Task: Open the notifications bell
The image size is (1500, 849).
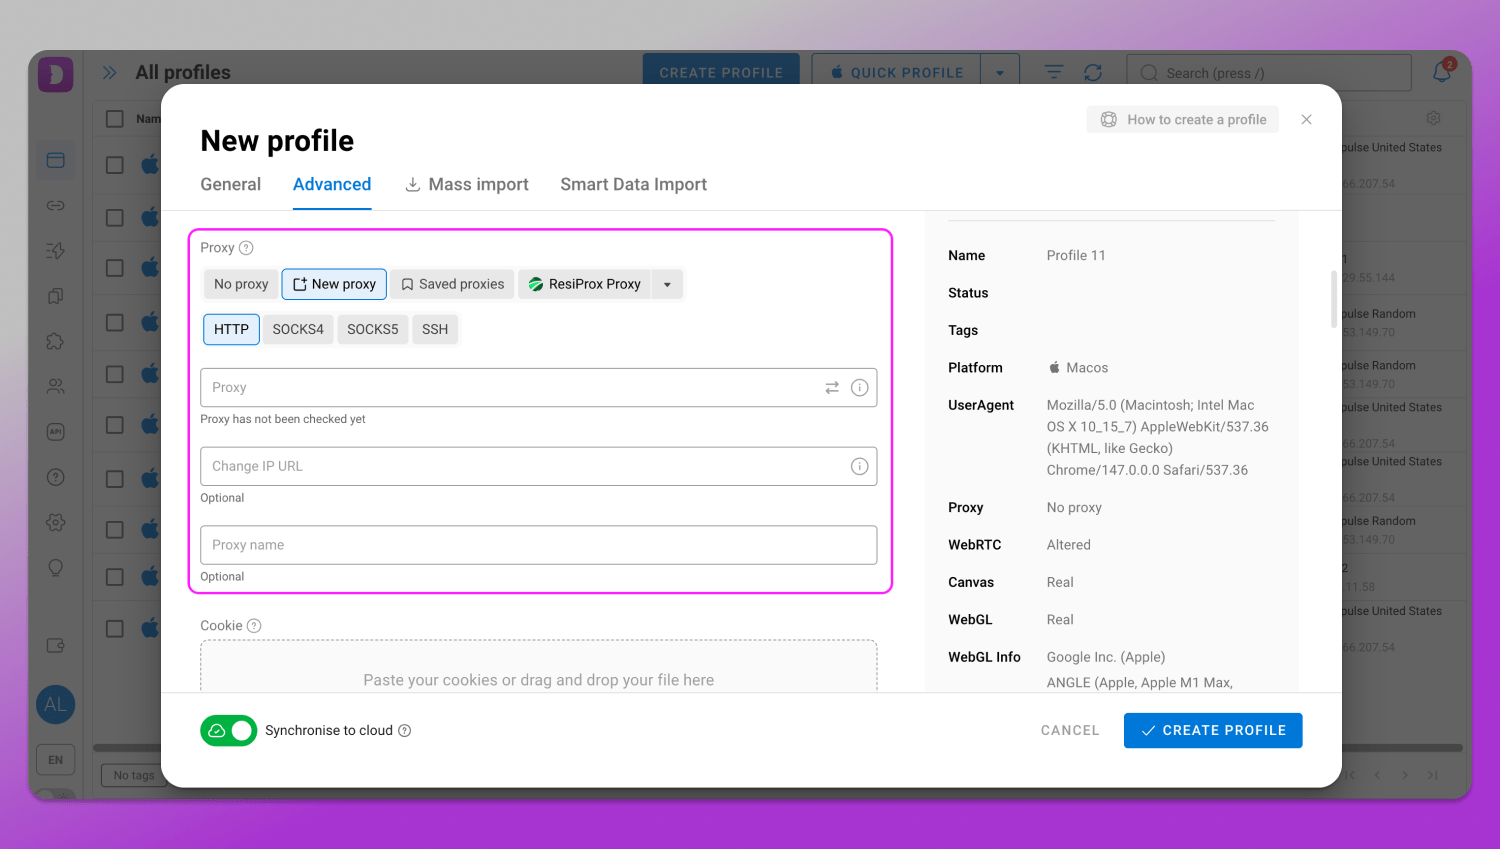Action: click(1442, 71)
